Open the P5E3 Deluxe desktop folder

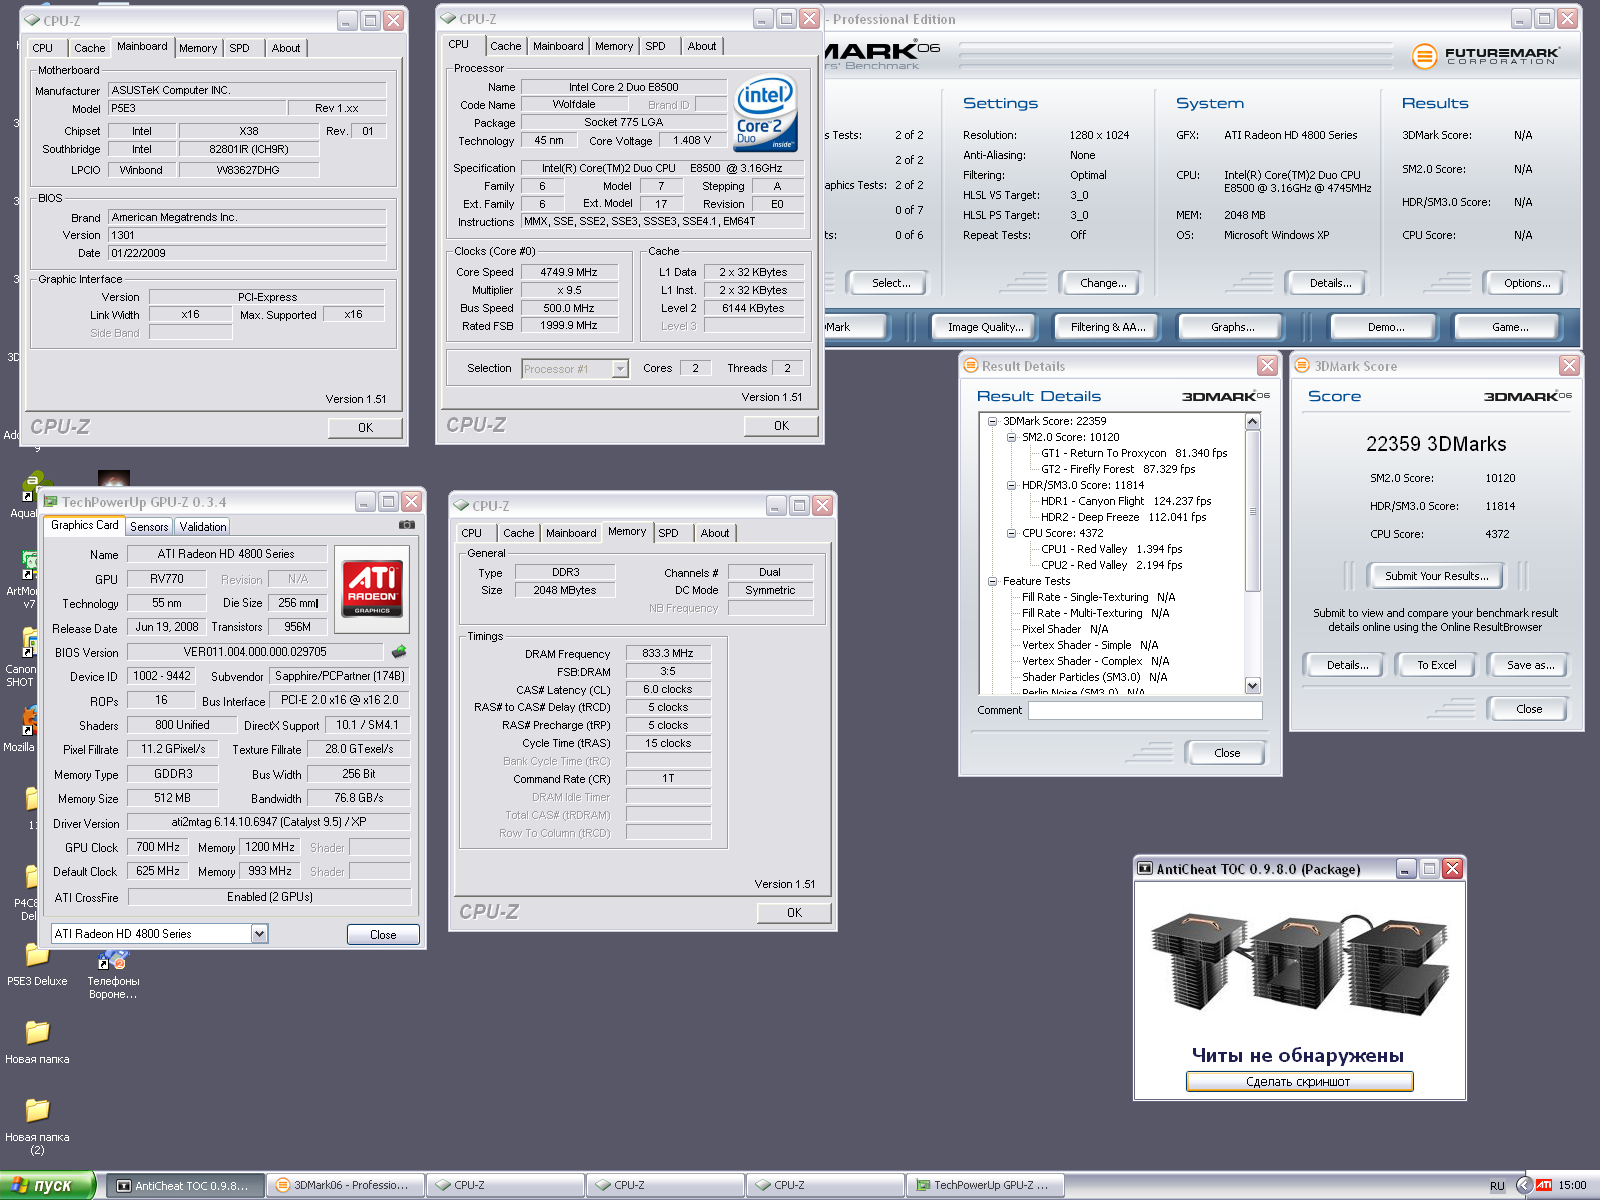click(x=37, y=963)
